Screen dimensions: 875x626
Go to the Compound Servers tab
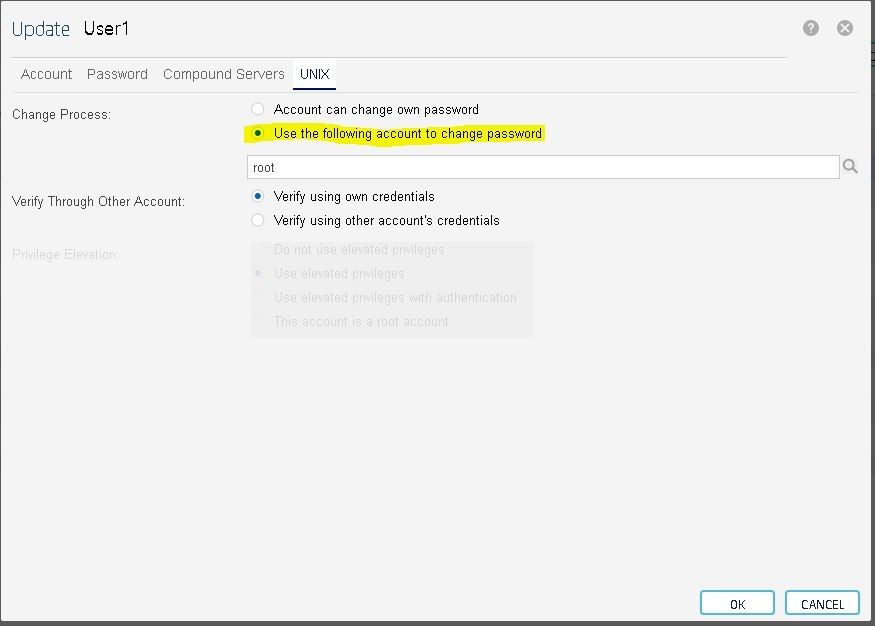[223, 74]
